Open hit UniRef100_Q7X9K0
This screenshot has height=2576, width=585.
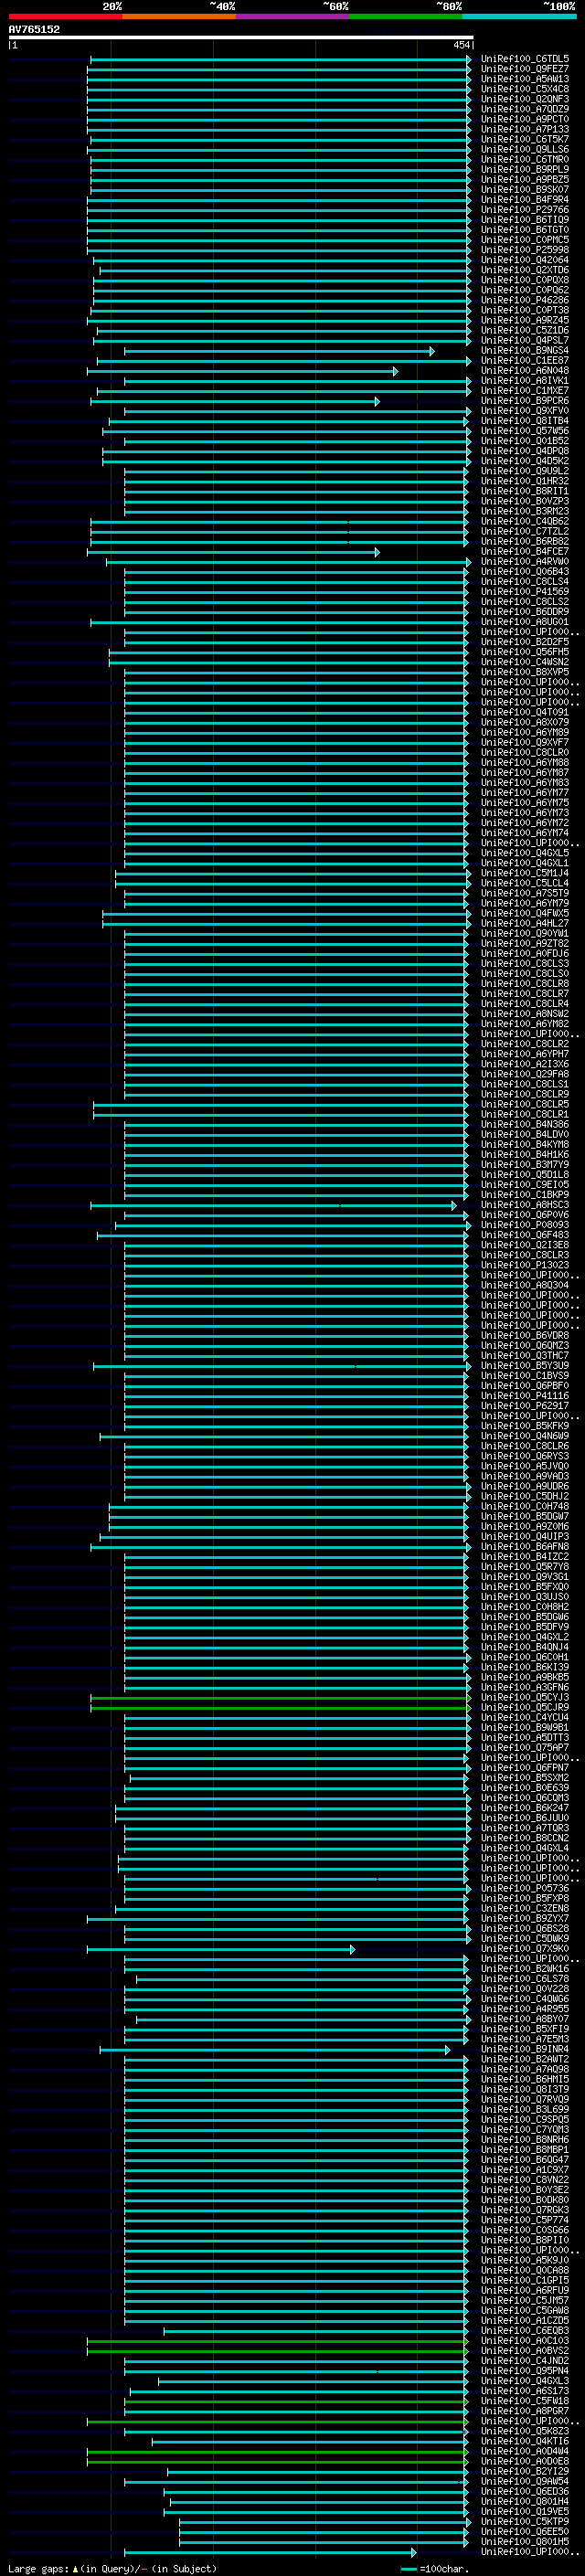click(x=524, y=1949)
